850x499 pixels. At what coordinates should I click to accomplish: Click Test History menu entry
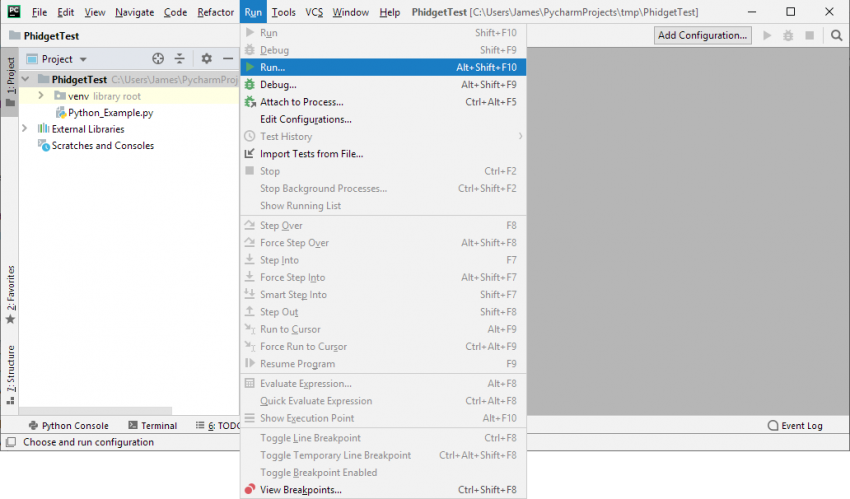pyautogui.click(x=383, y=137)
